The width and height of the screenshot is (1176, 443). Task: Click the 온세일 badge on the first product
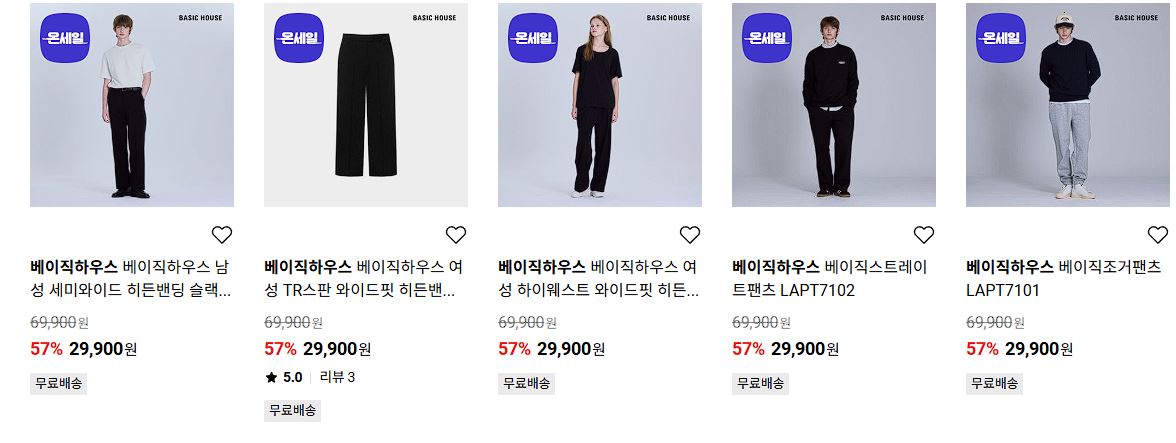click(x=65, y=37)
